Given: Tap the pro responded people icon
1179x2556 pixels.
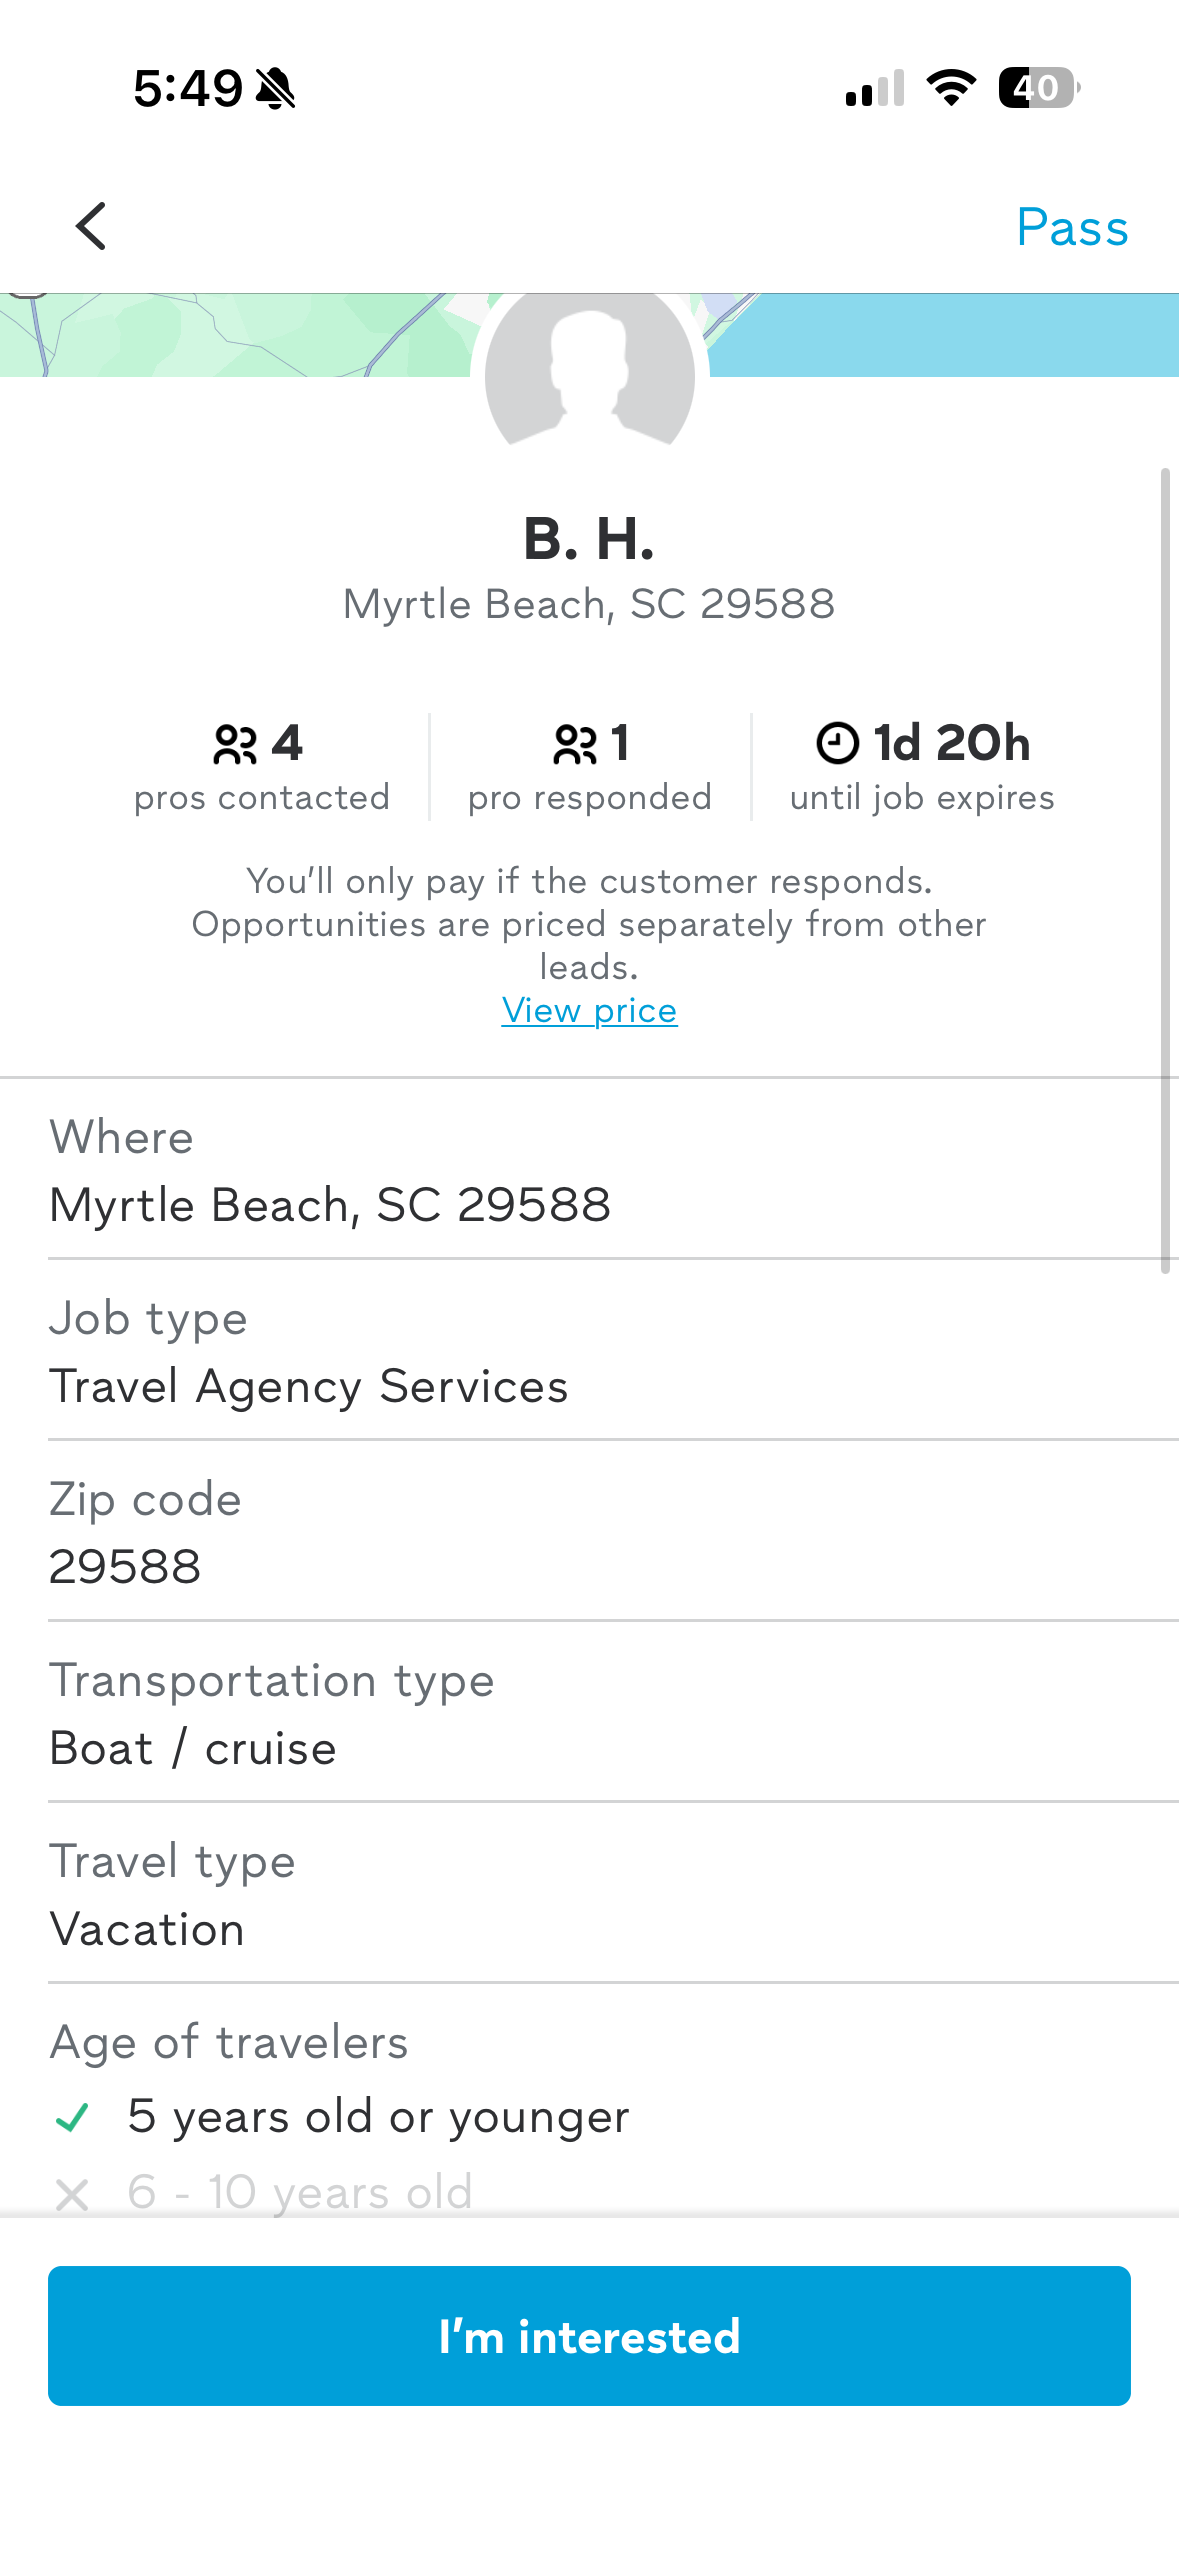Looking at the screenshot, I should point(575,744).
